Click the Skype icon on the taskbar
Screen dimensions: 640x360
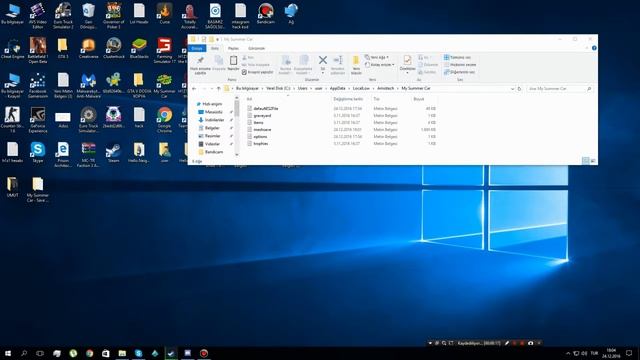[138, 353]
